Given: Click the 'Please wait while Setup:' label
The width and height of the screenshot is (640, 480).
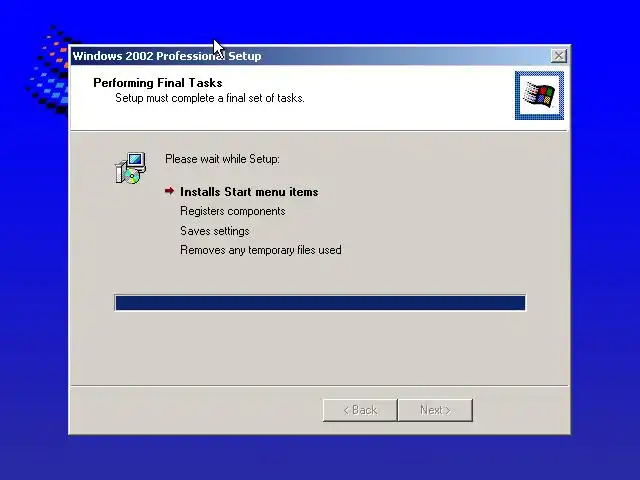Looking at the screenshot, I should [222, 159].
